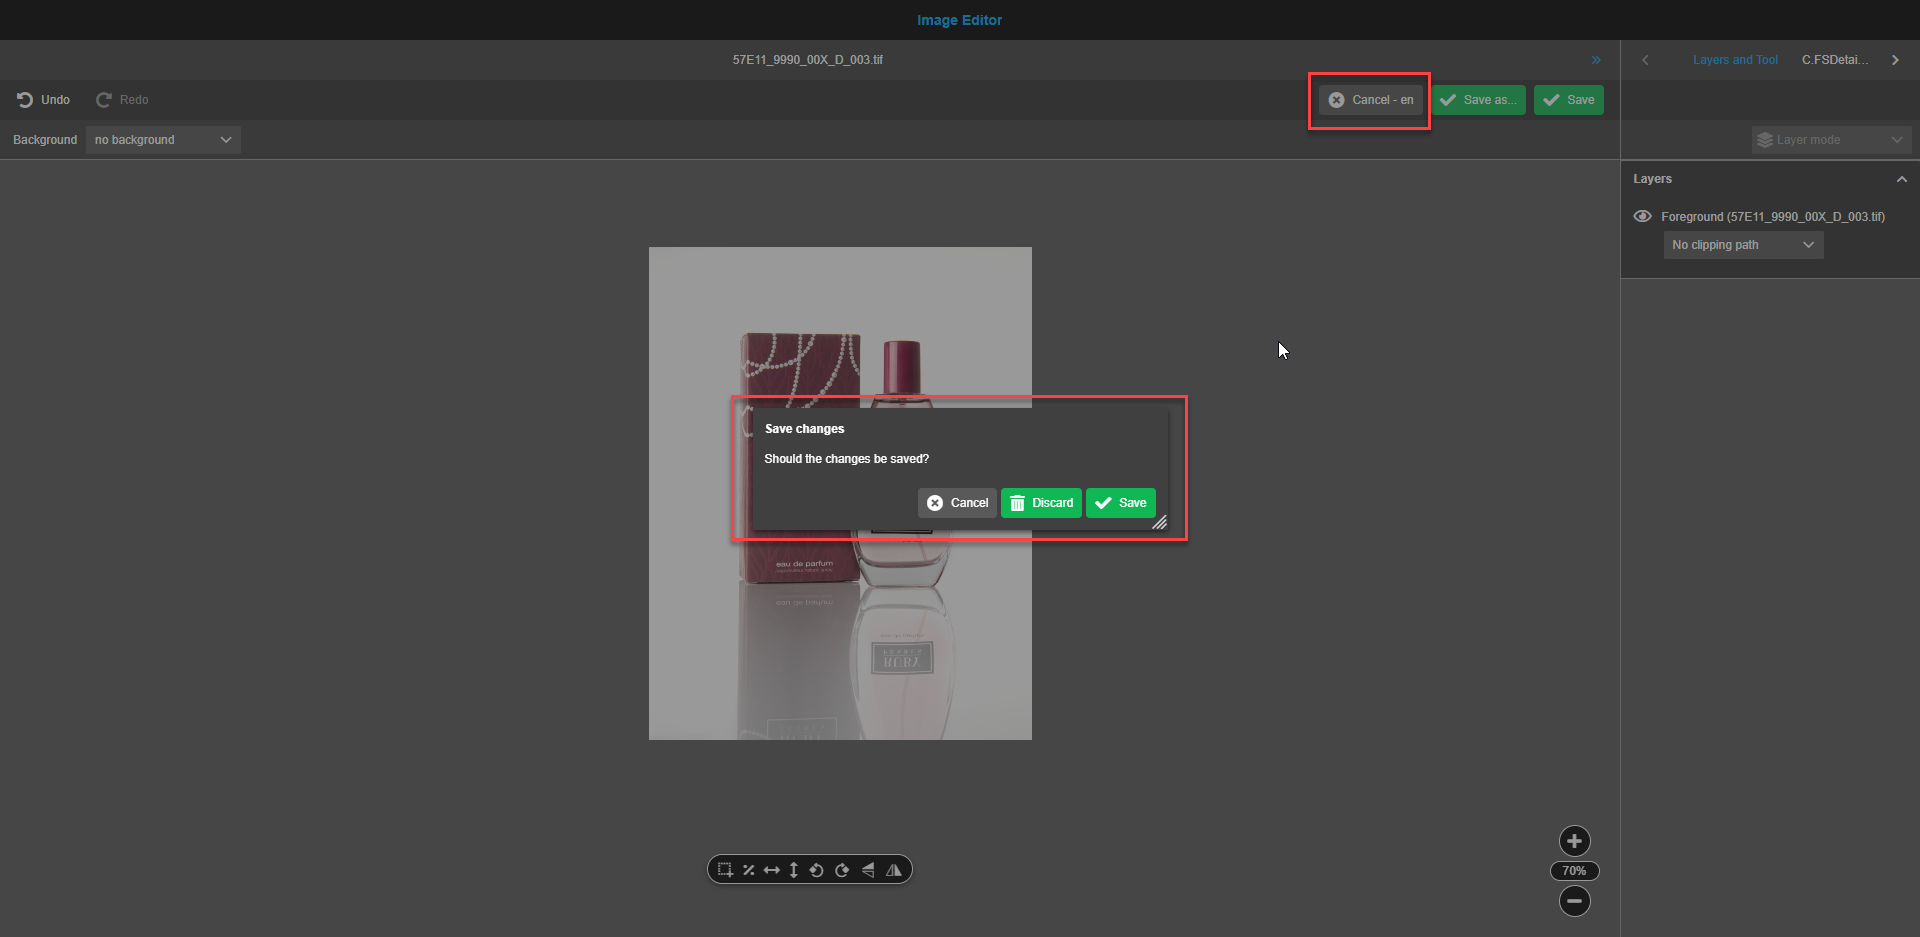The image size is (1920, 937).
Task: Zoom out using the minus button
Action: pos(1574,901)
